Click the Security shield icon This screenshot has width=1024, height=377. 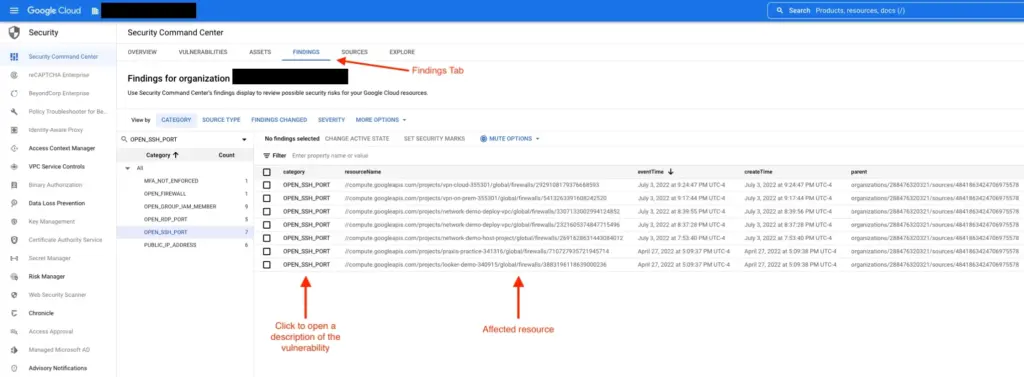click(14, 33)
